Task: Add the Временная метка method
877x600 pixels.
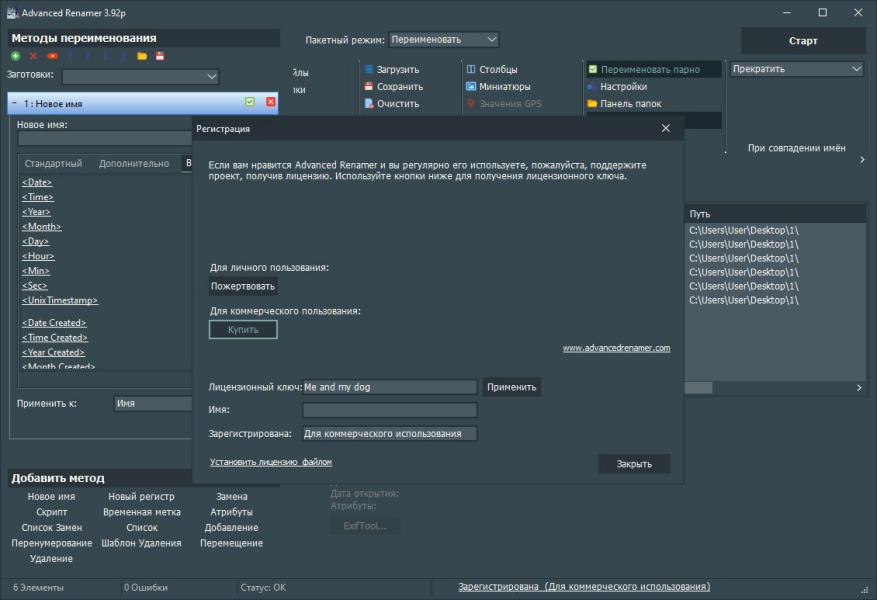Action: 142,512
